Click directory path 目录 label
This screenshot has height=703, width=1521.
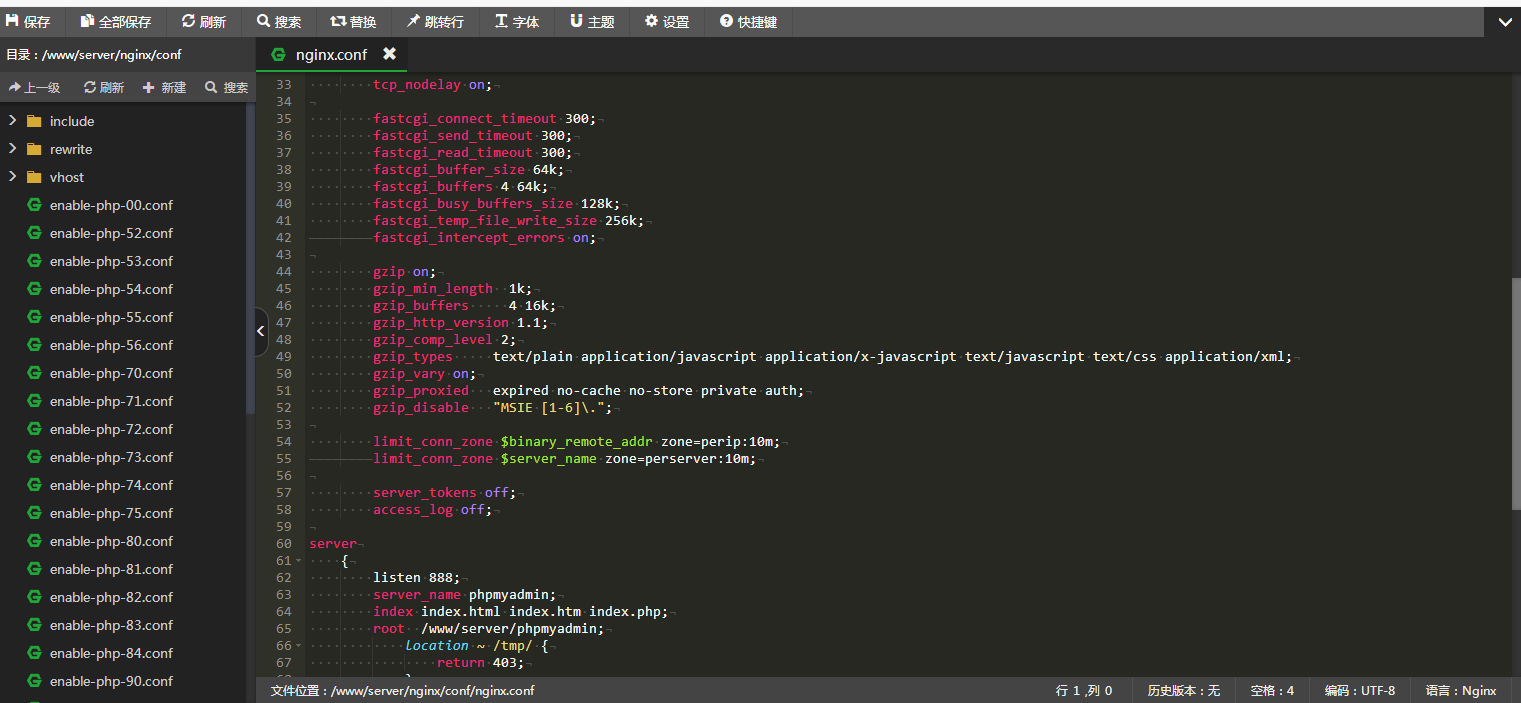point(94,55)
